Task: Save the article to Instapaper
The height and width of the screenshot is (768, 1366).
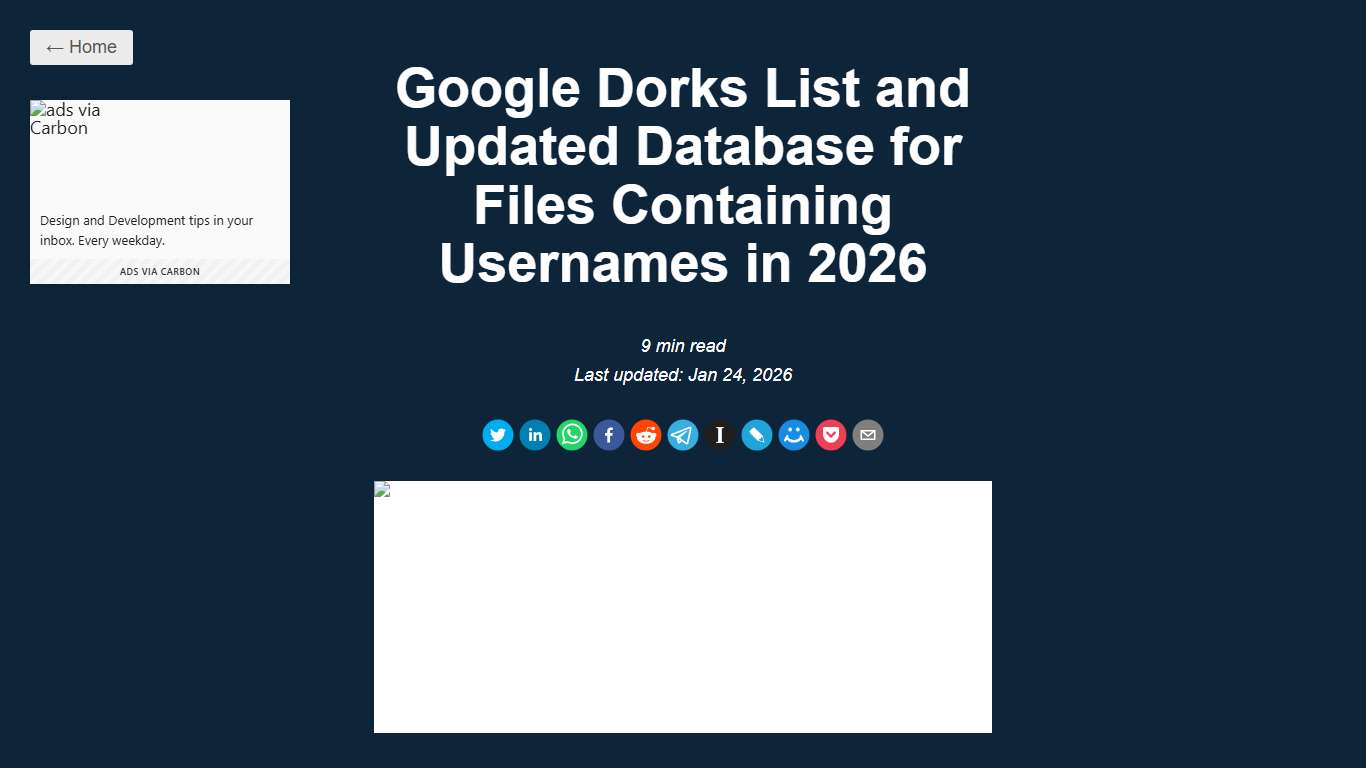Action: 719,435
